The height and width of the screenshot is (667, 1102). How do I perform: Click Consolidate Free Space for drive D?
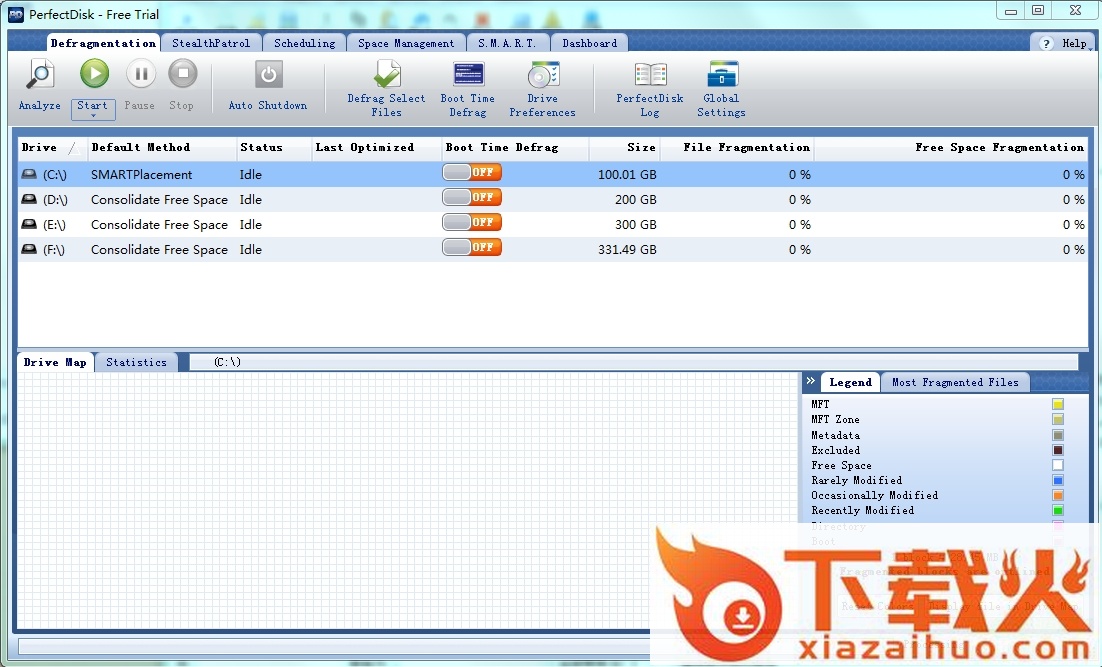(x=160, y=200)
